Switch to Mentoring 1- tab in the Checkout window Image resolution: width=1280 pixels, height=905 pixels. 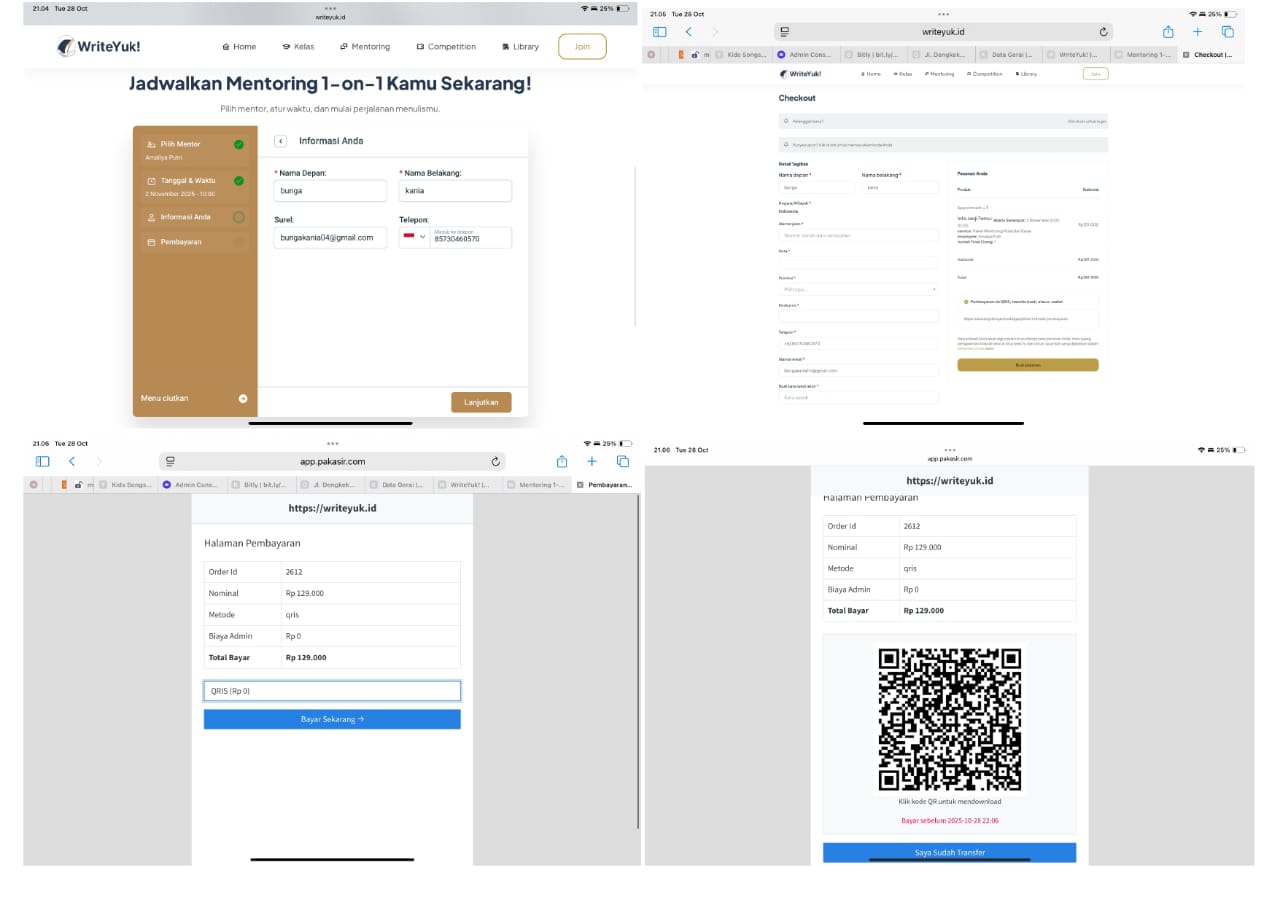click(x=1143, y=55)
